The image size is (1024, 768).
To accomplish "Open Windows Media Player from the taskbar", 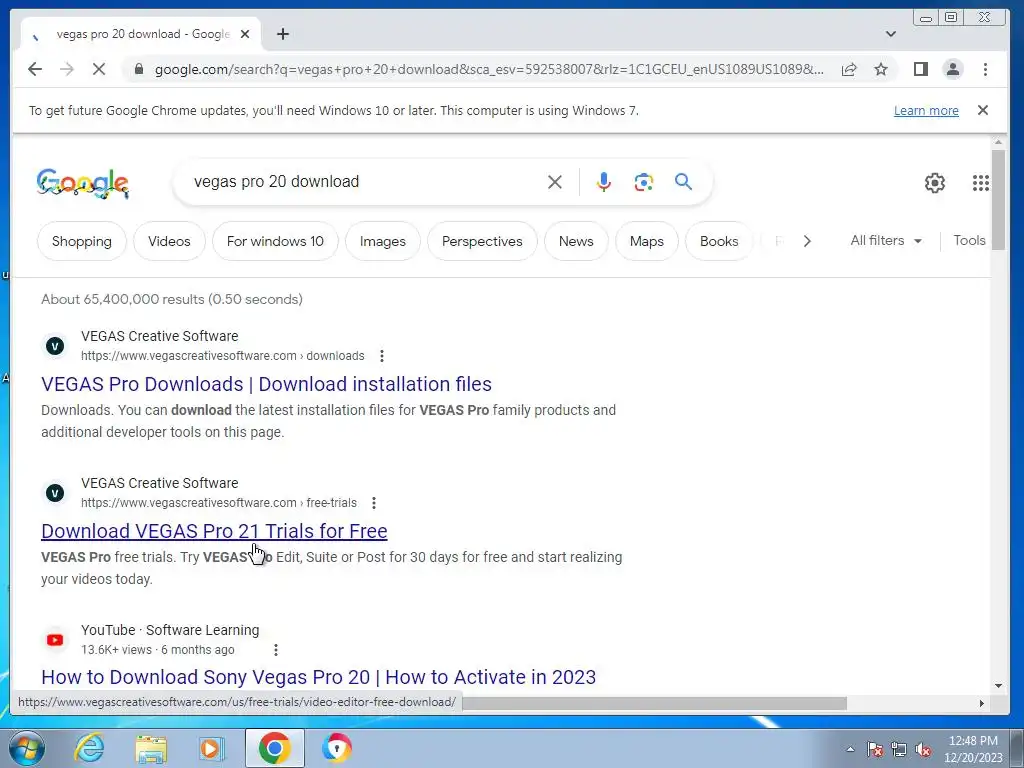I will click(x=212, y=748).
